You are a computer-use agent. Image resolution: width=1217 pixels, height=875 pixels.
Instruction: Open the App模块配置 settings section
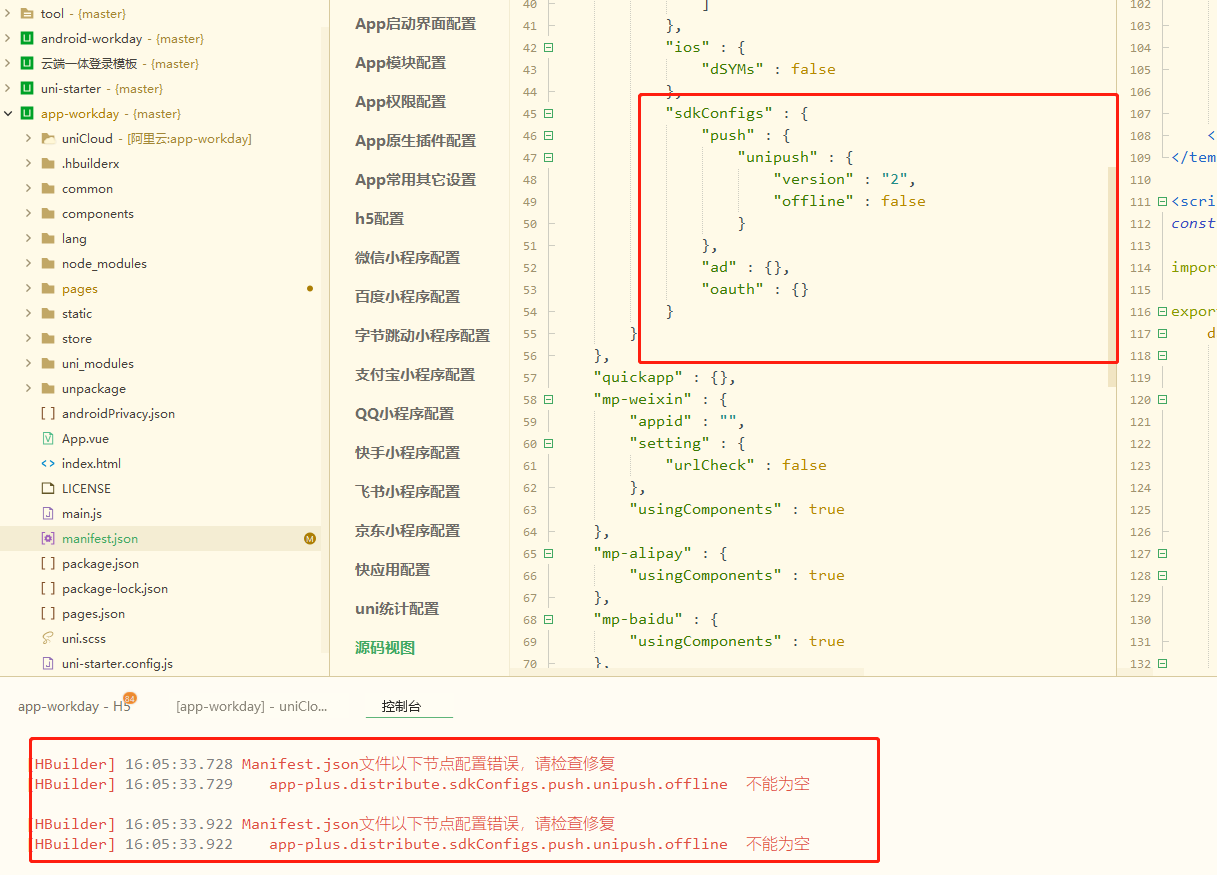pos(400,63)
